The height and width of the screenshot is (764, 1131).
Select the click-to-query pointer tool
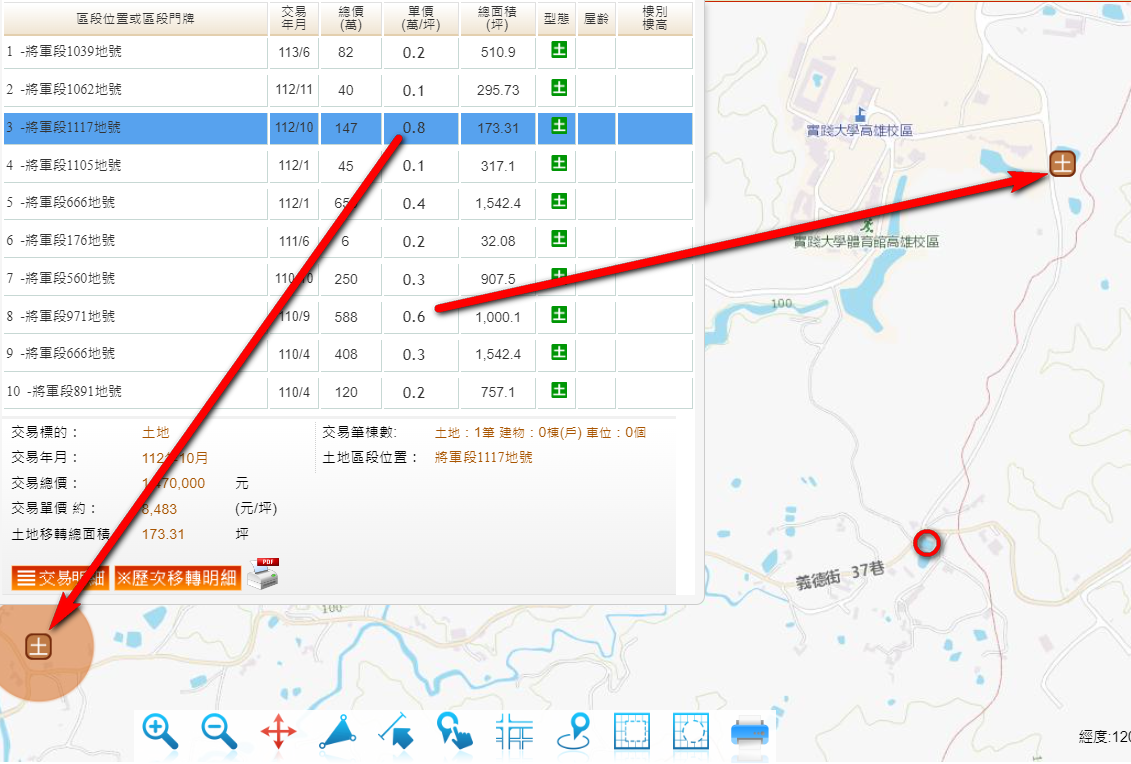tap(455, 732)
